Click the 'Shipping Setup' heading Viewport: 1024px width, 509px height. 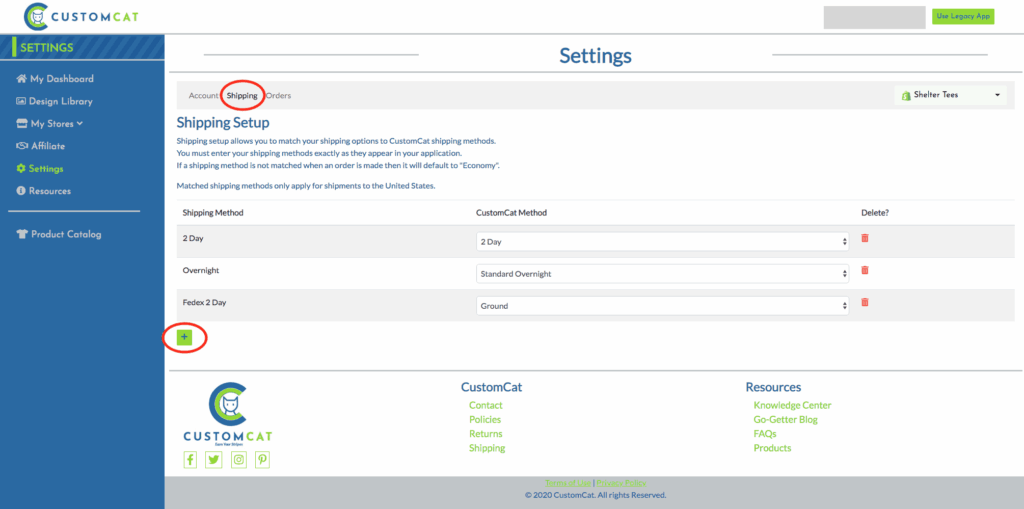223,122
